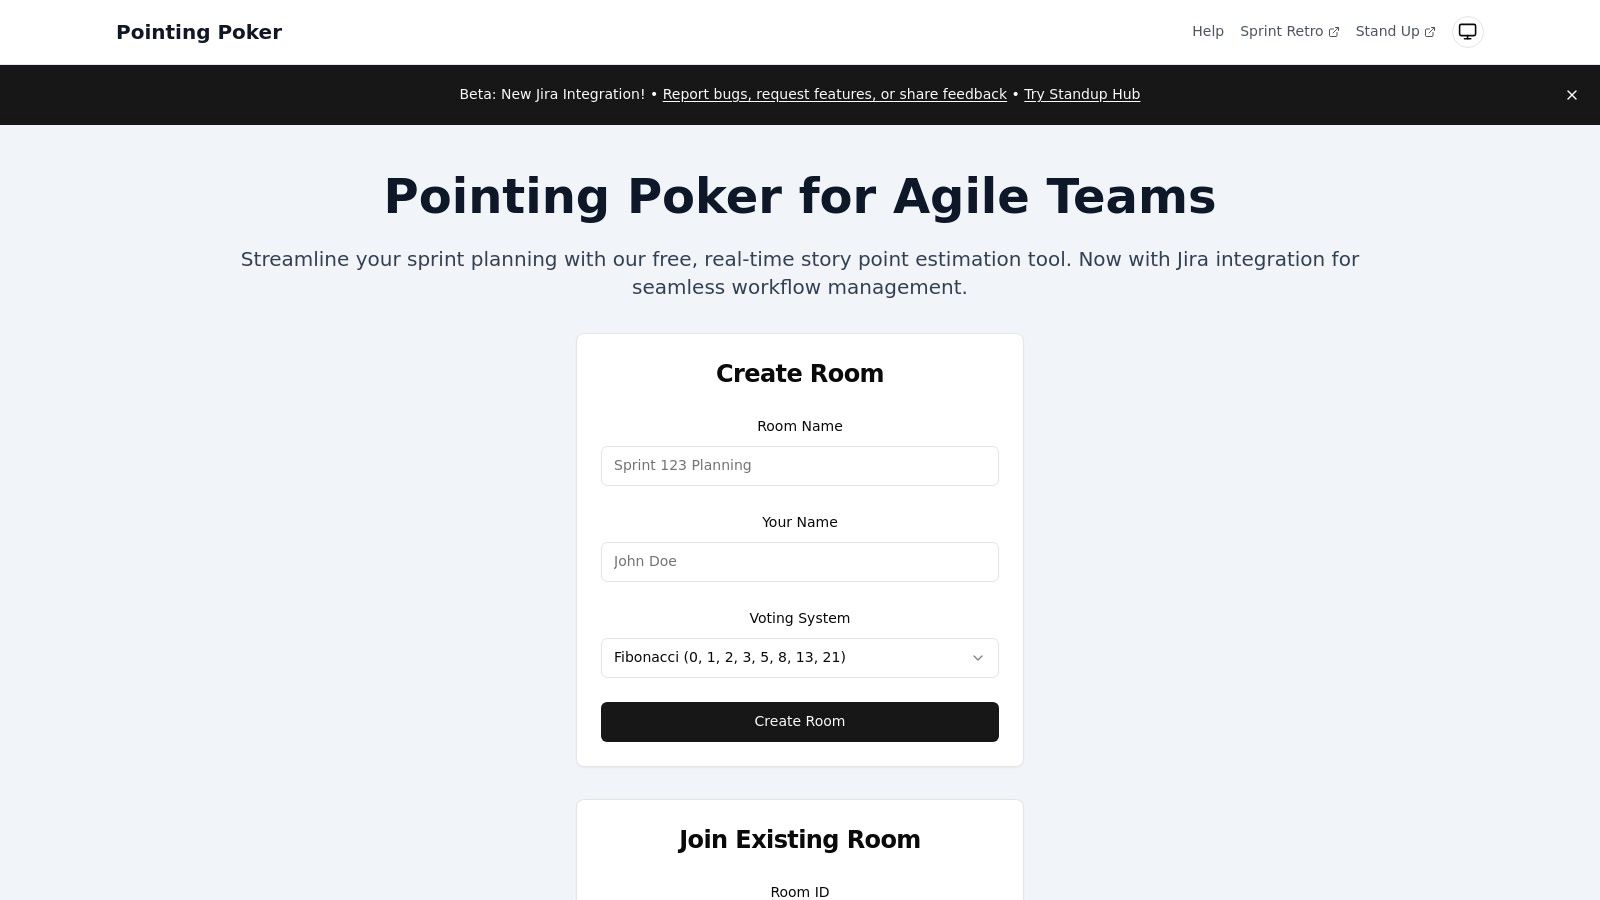This screenshot has width=1600, height=900.
Task: Click the Voting System label
Action: [799, 618]
